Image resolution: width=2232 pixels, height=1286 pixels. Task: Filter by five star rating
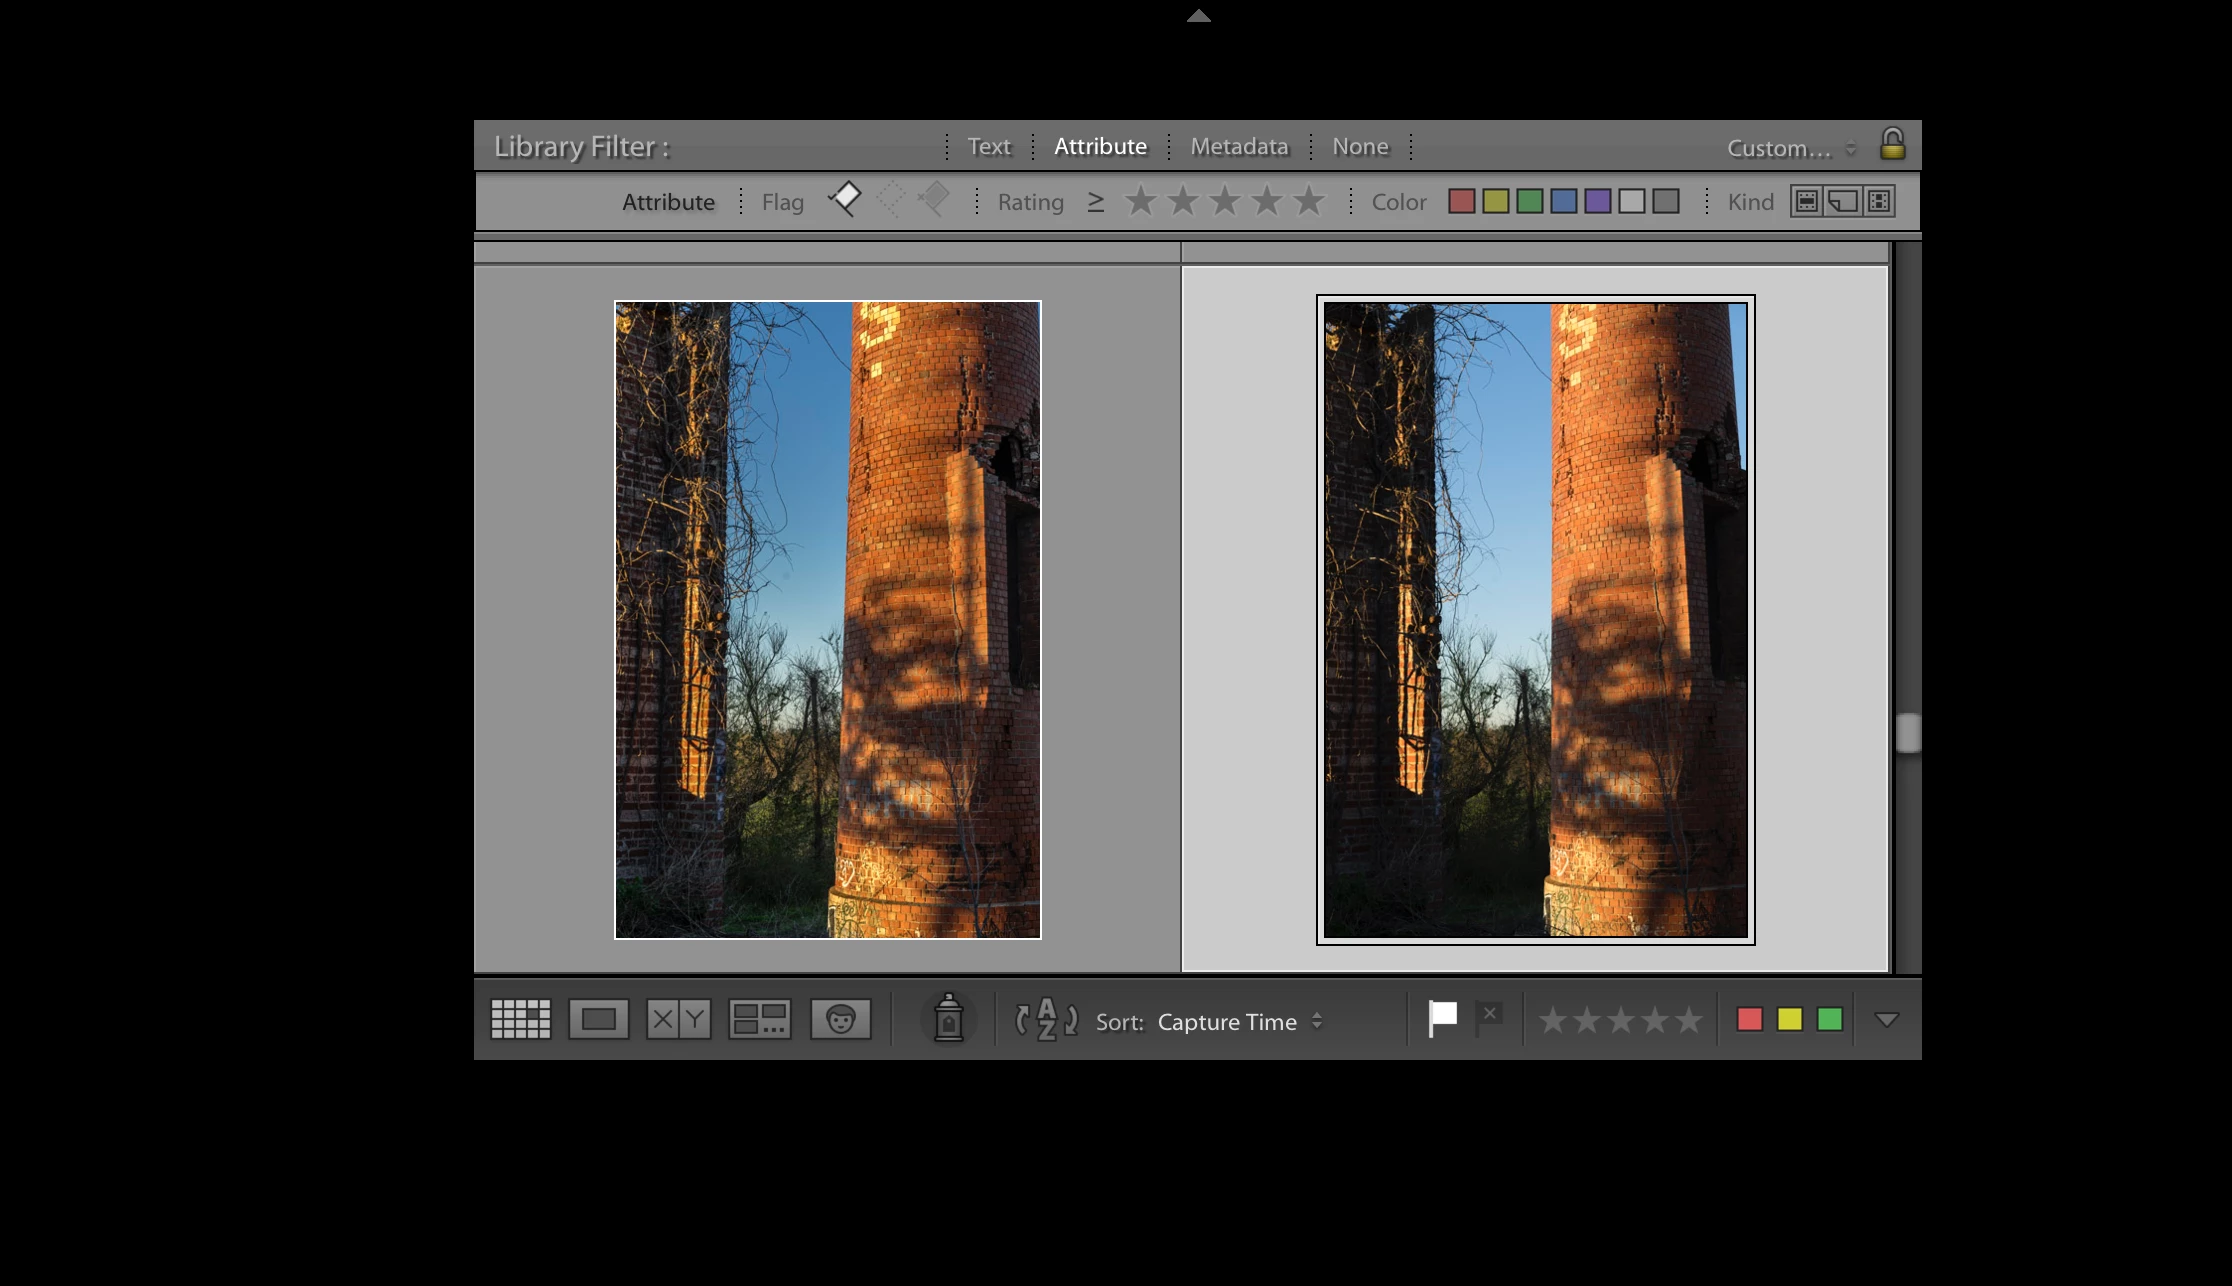click(x=1308, y=201)
